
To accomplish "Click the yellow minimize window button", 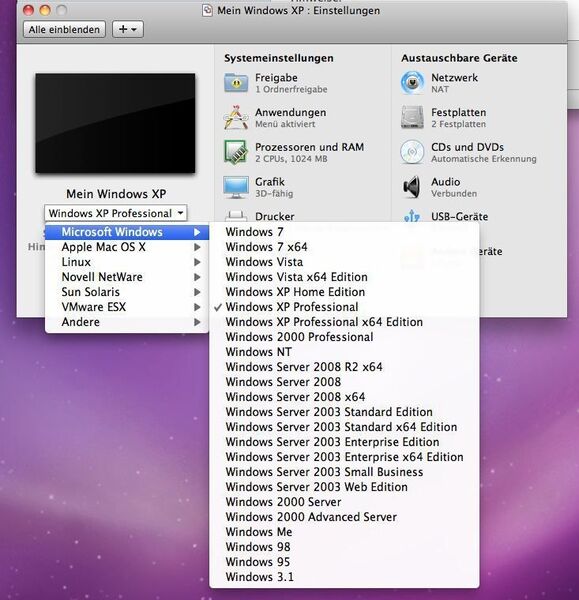I will 45,10.
